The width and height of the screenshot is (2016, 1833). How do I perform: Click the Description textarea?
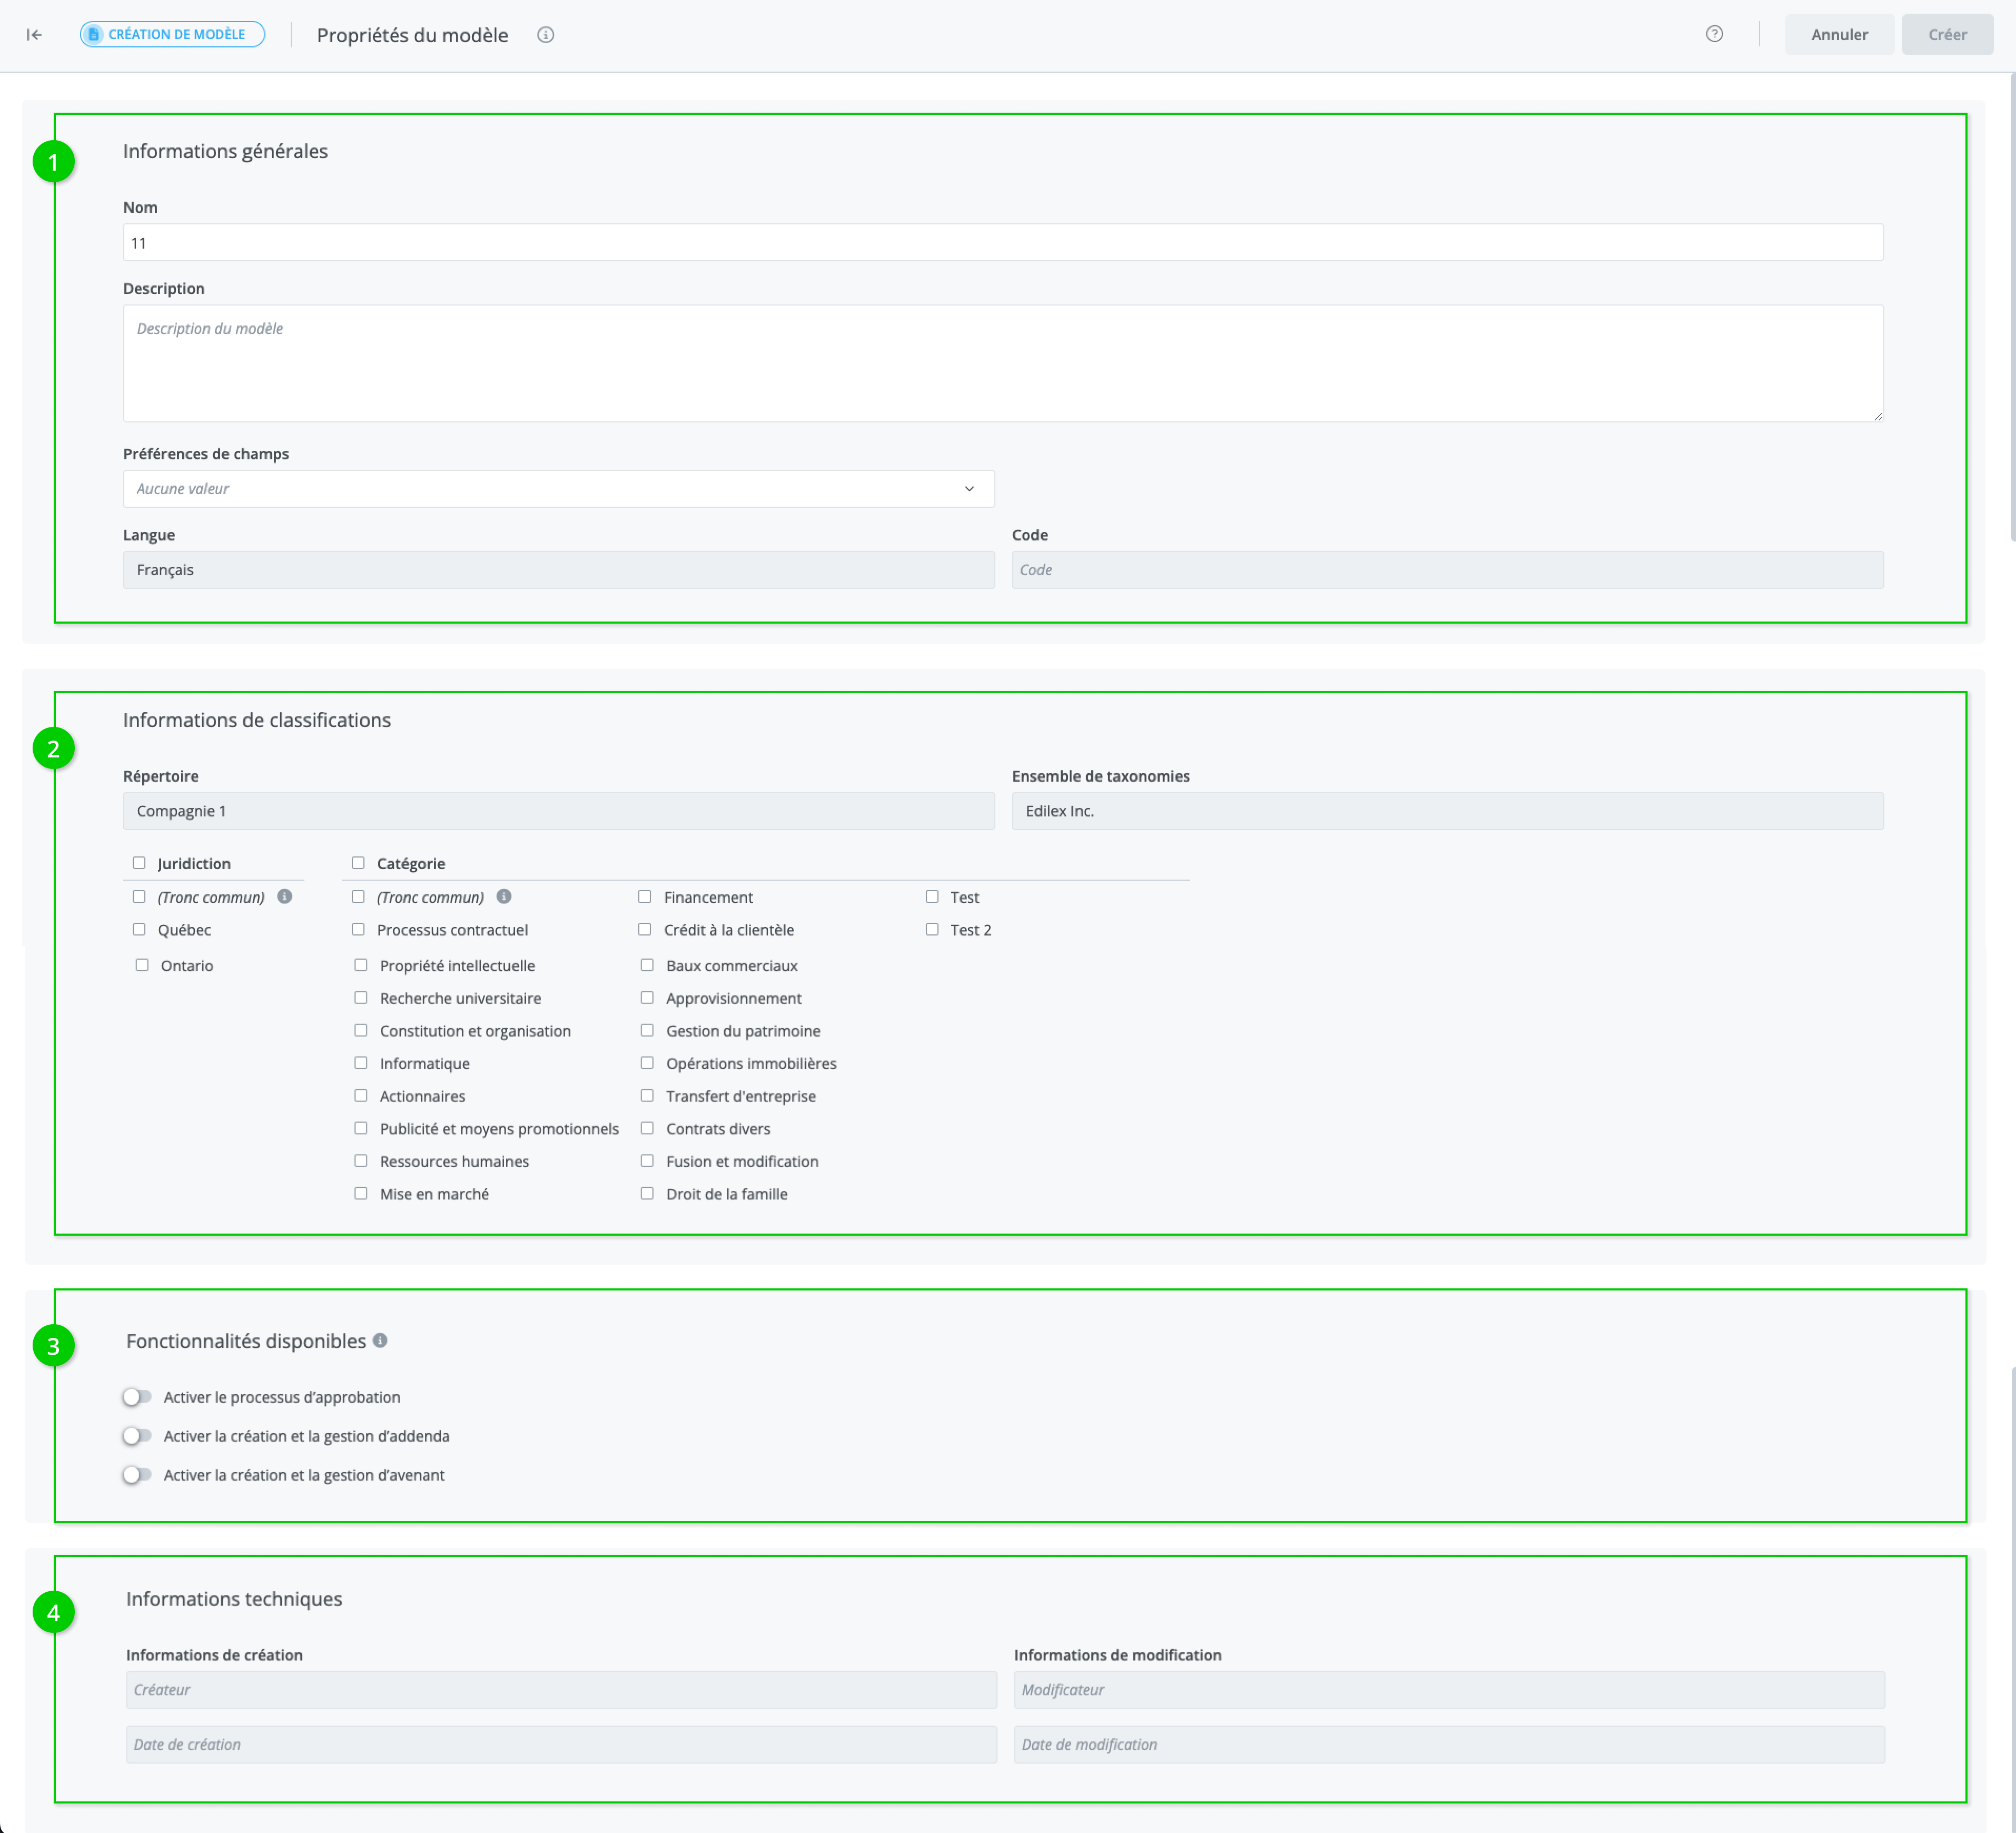pyautogui.click(x=1002, y=364)
